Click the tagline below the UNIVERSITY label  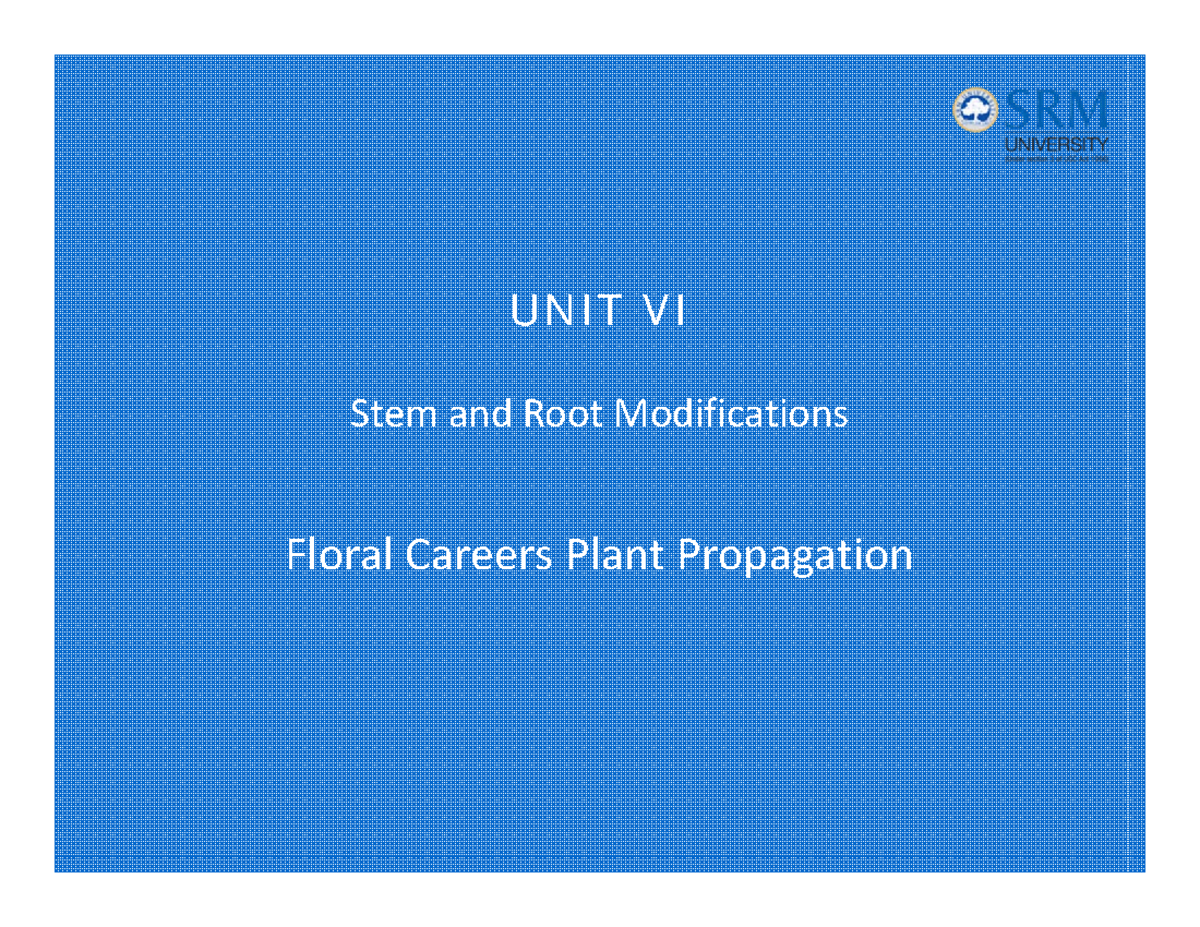tap(1057, 158)
